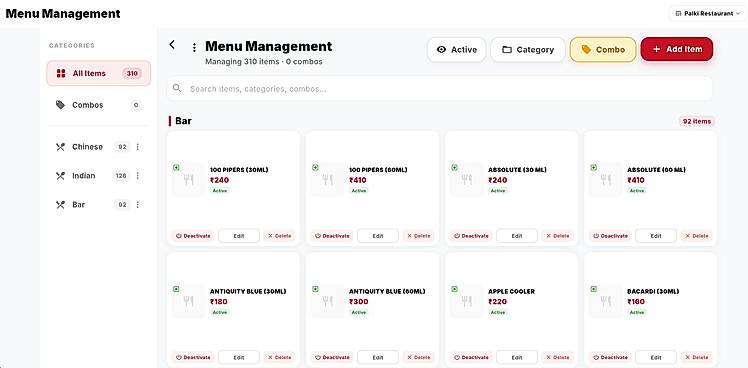Deactivate ANTIQUITY BLUE (60ML)
748x368 pixels.
click(x=332, y=357)
